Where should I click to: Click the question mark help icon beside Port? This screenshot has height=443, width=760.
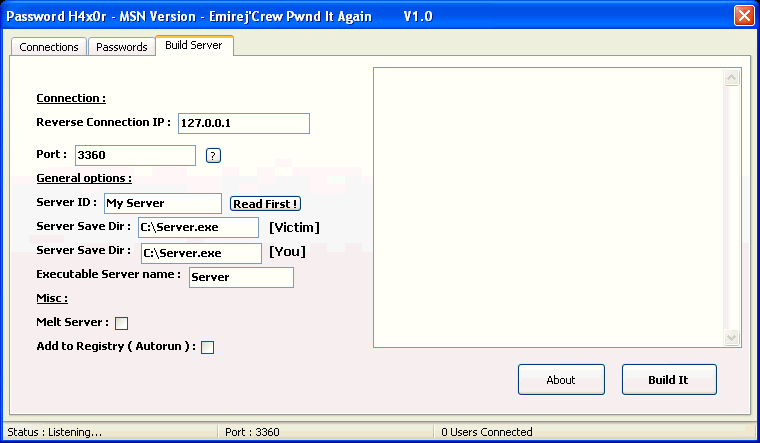coord(213,155)
